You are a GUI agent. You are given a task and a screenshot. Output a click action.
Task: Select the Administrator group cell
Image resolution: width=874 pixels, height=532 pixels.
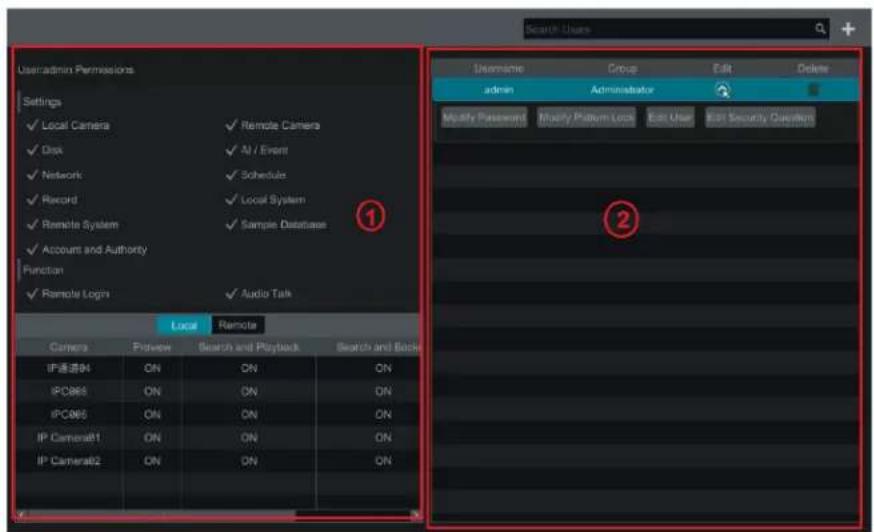pos(622,90)
